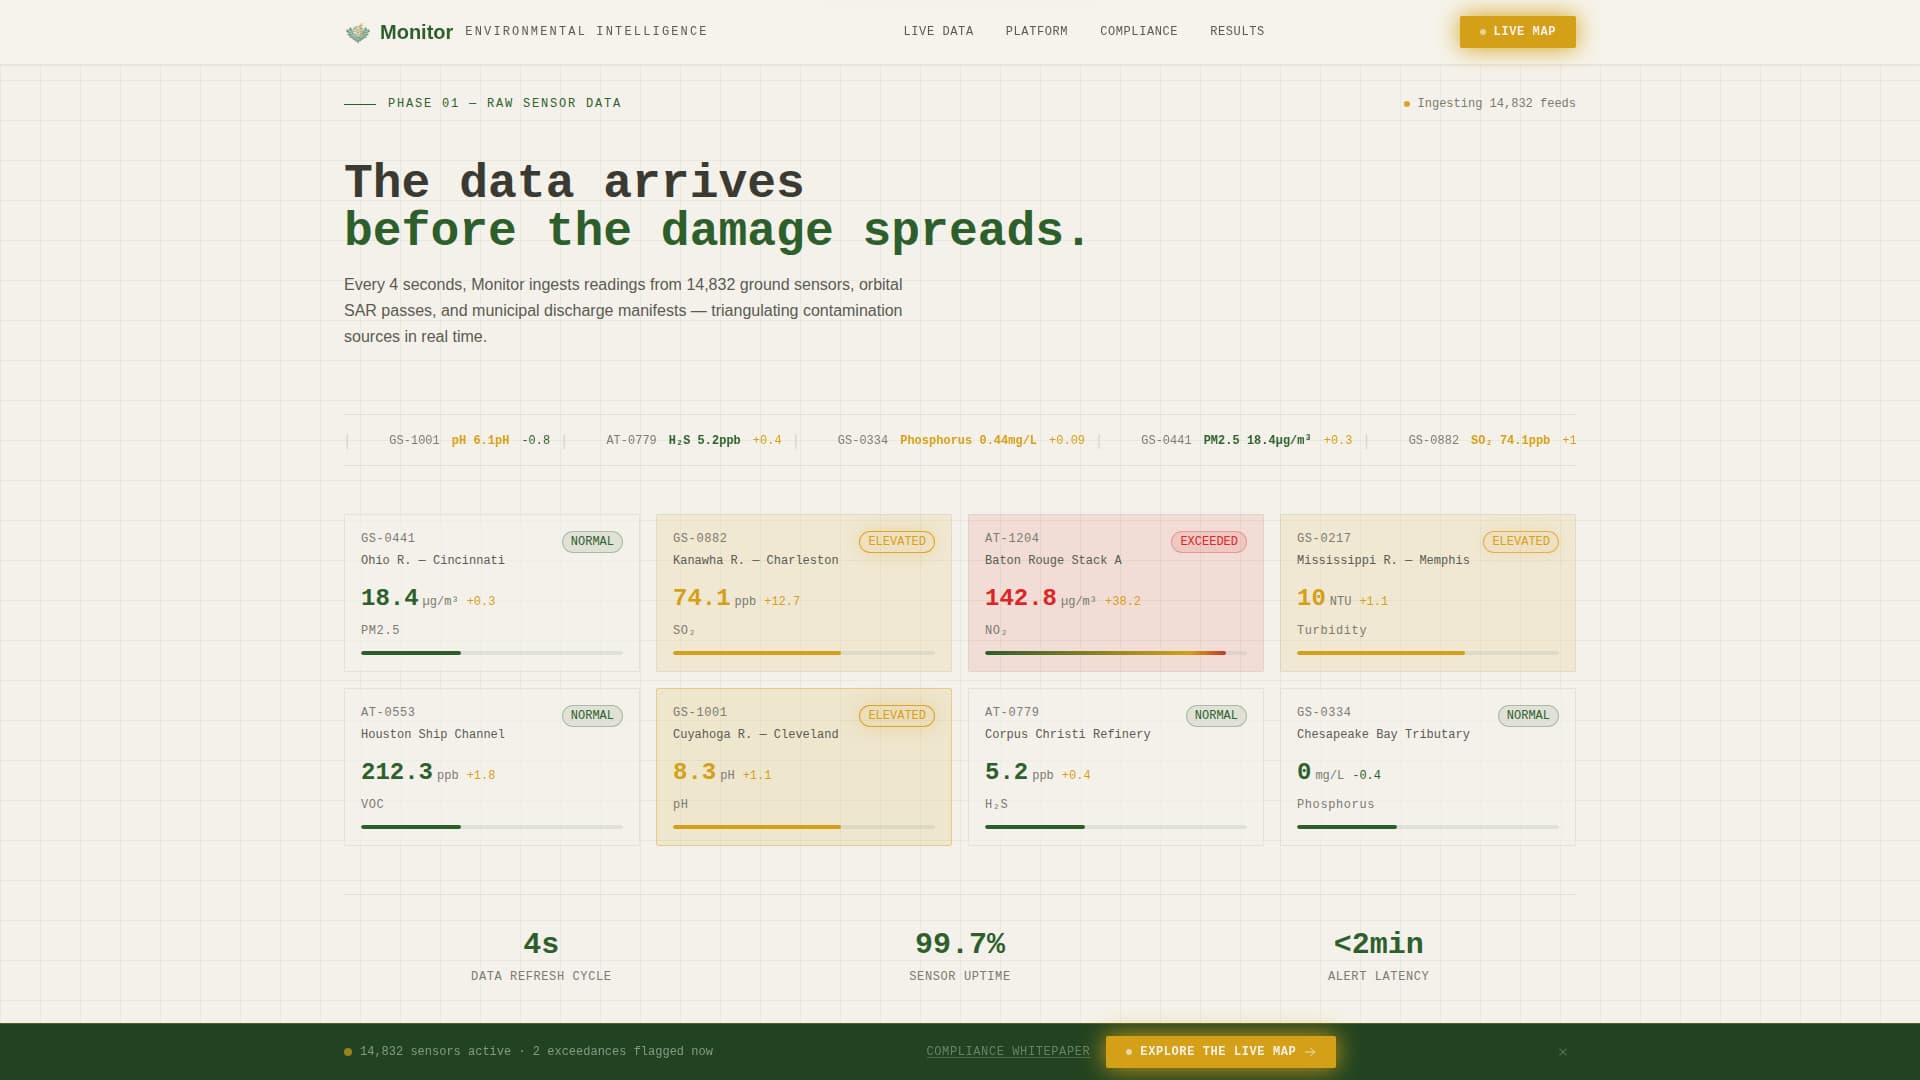Click the 5.2 ppb value on Corpus Christi card
1920x1080 pixels.
(1019, 772)
